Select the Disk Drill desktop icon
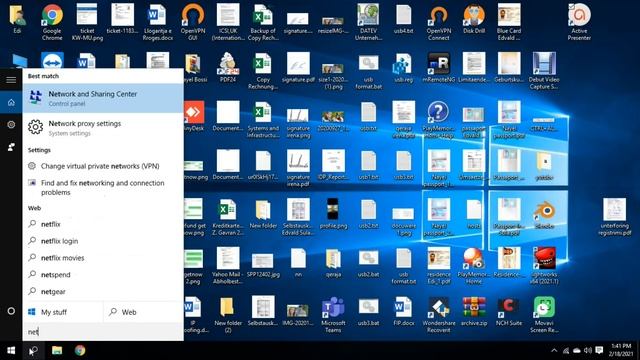 [474, 19]
